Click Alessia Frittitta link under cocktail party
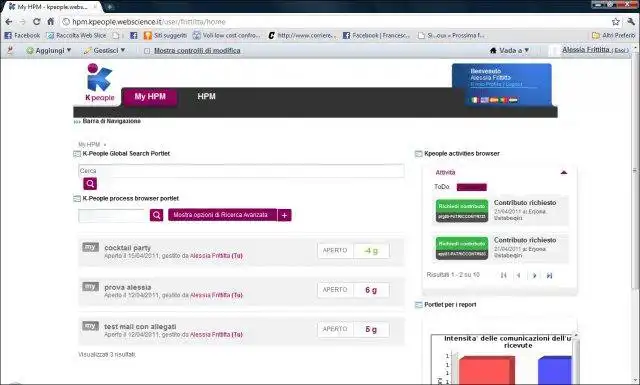 point(216,256)
